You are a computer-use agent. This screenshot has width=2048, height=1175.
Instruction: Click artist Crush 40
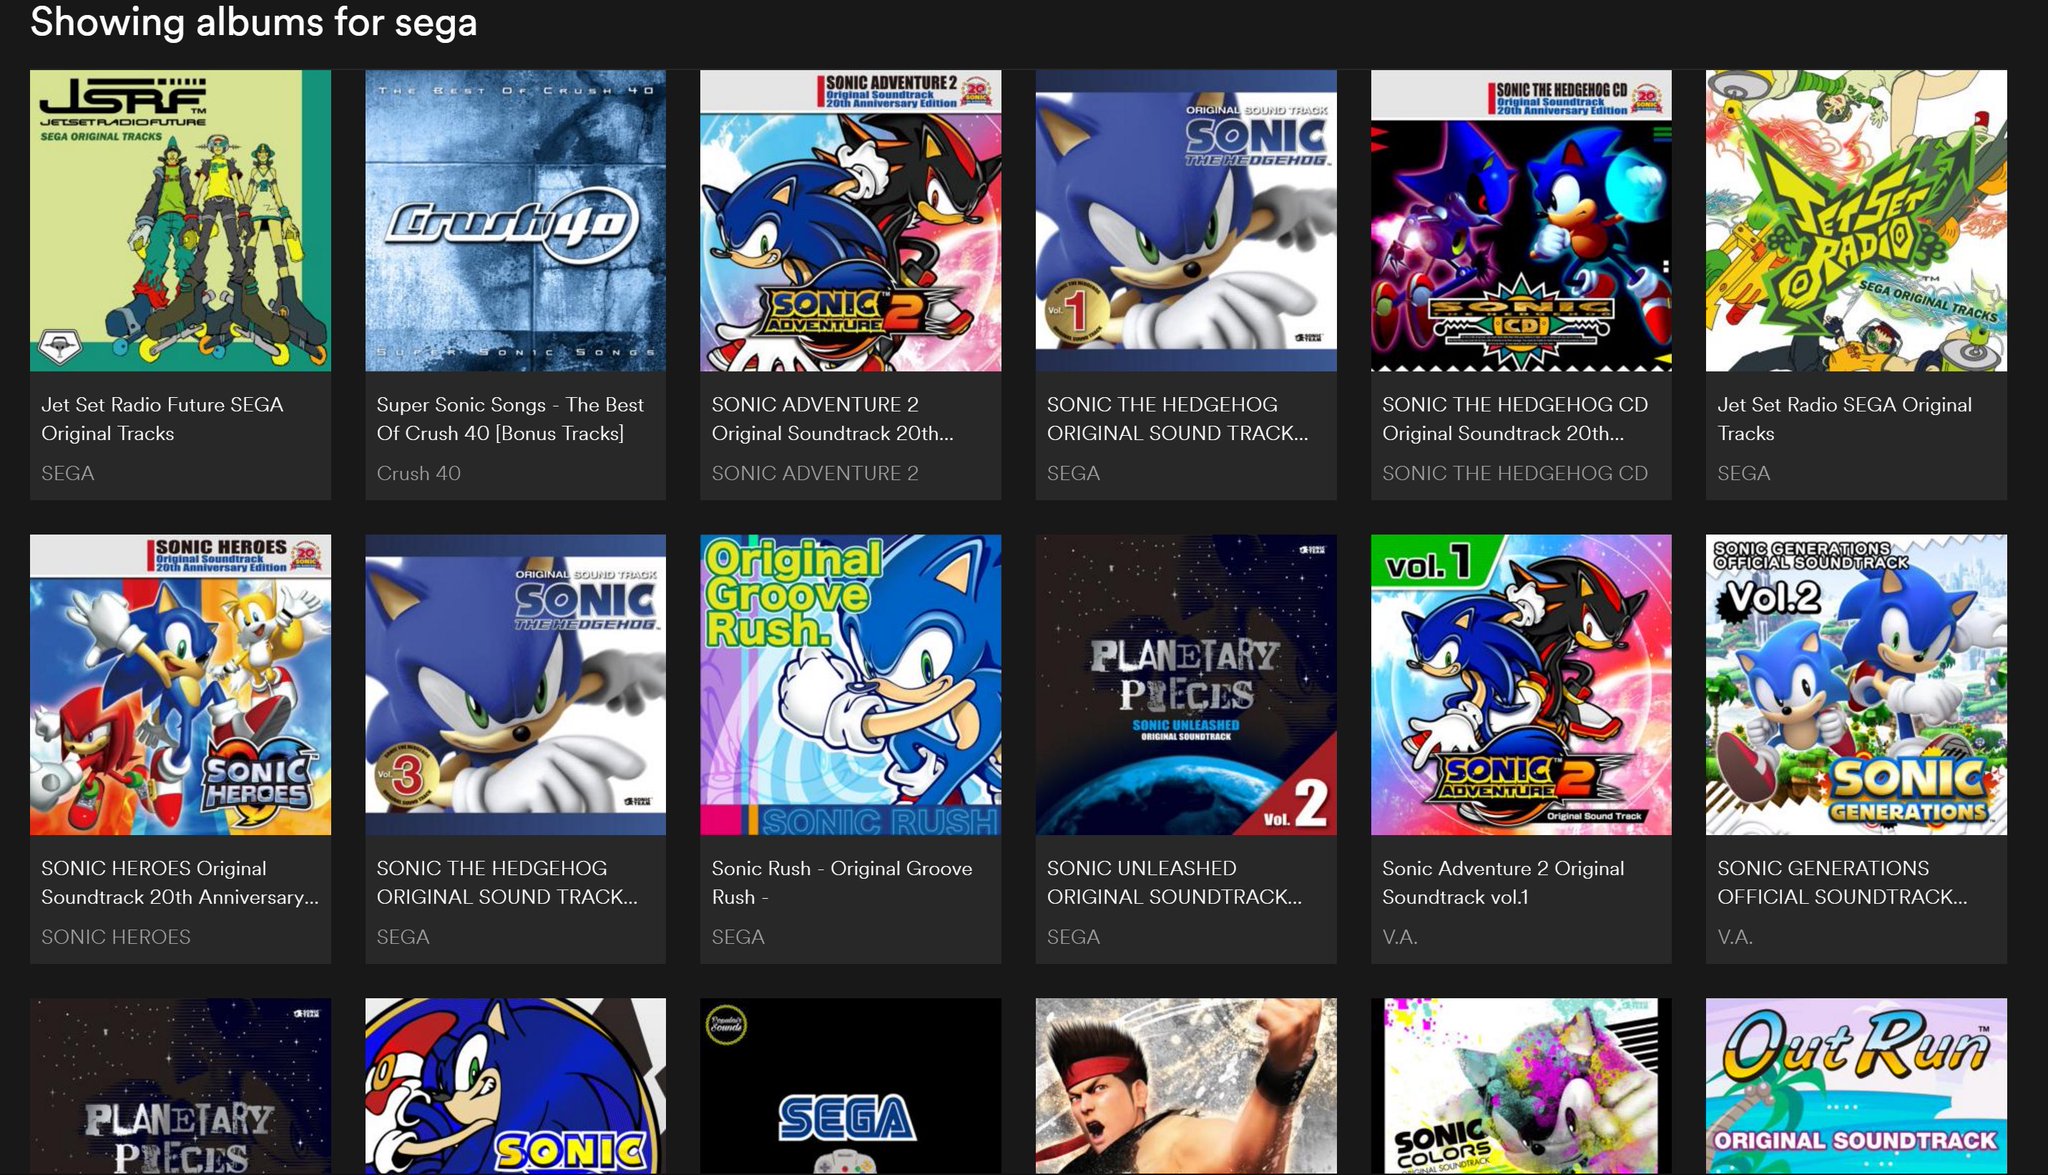click(x=418, y=473)
